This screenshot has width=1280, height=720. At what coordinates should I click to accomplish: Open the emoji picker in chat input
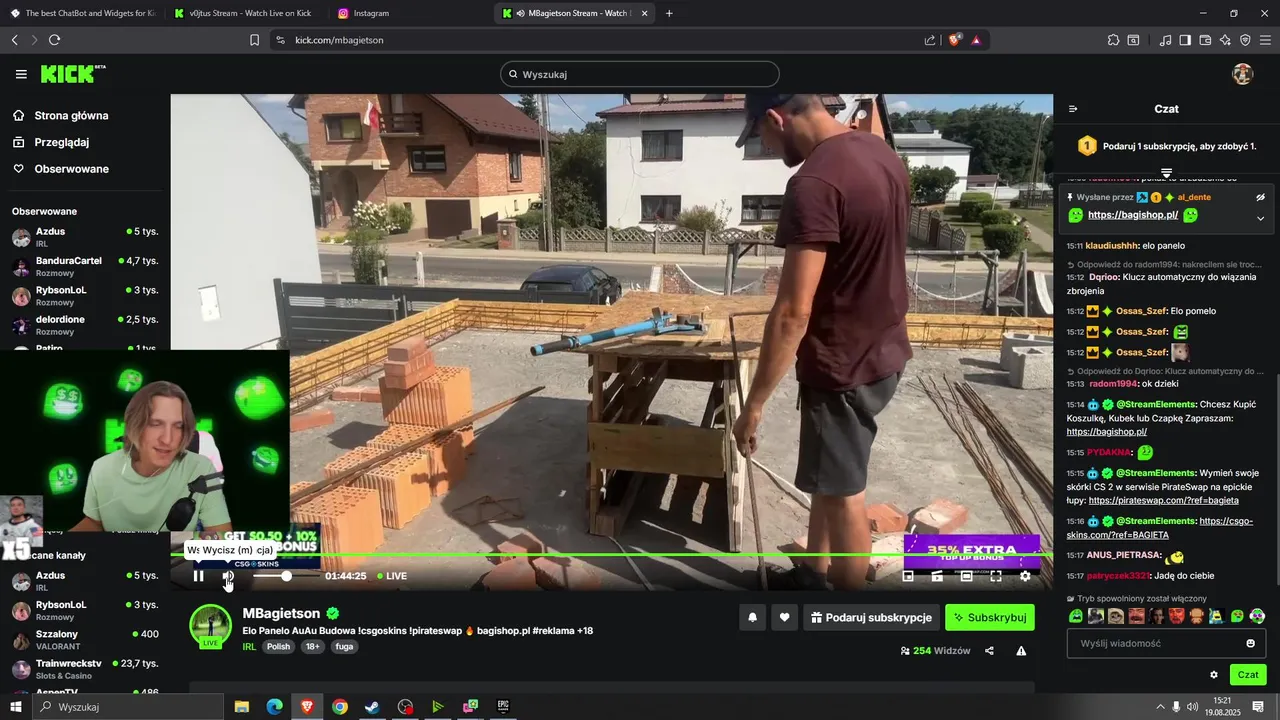coord(1251,643)
